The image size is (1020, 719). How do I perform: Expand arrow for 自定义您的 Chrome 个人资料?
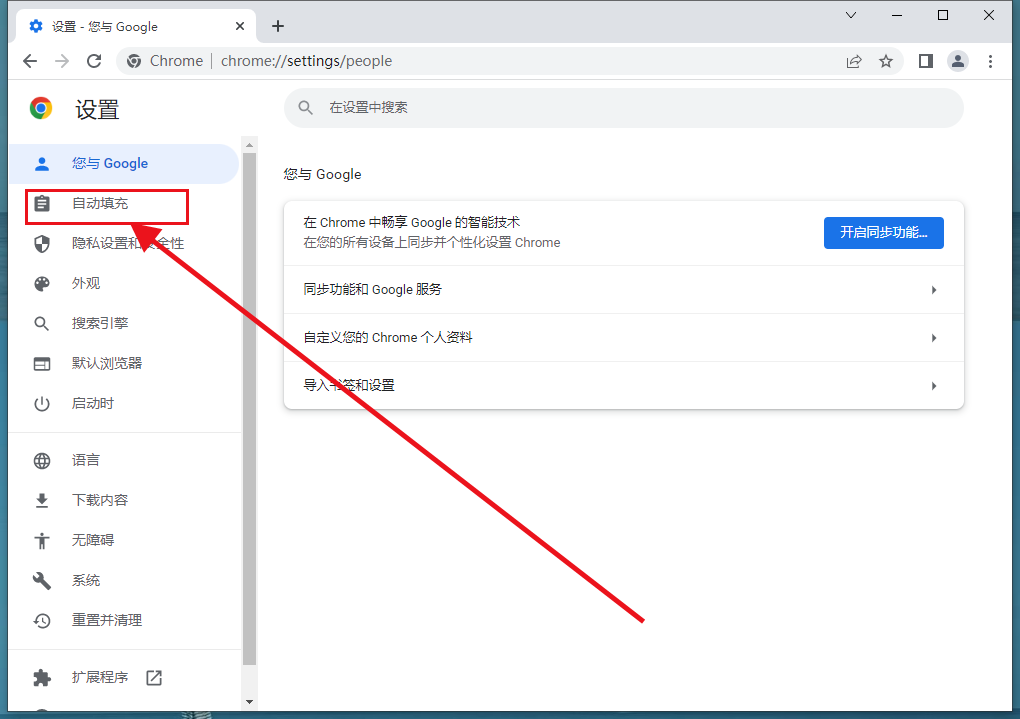933,338
